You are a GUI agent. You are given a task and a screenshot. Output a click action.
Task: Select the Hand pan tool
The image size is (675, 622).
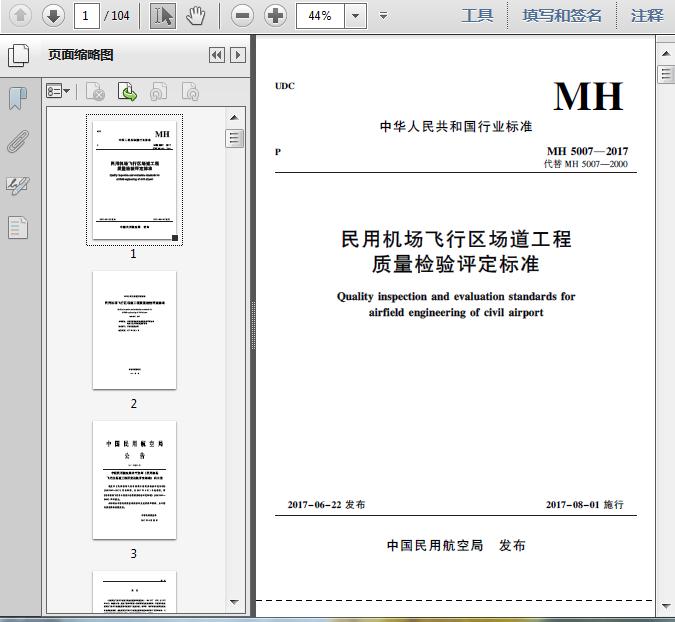(x=196, y=15)
